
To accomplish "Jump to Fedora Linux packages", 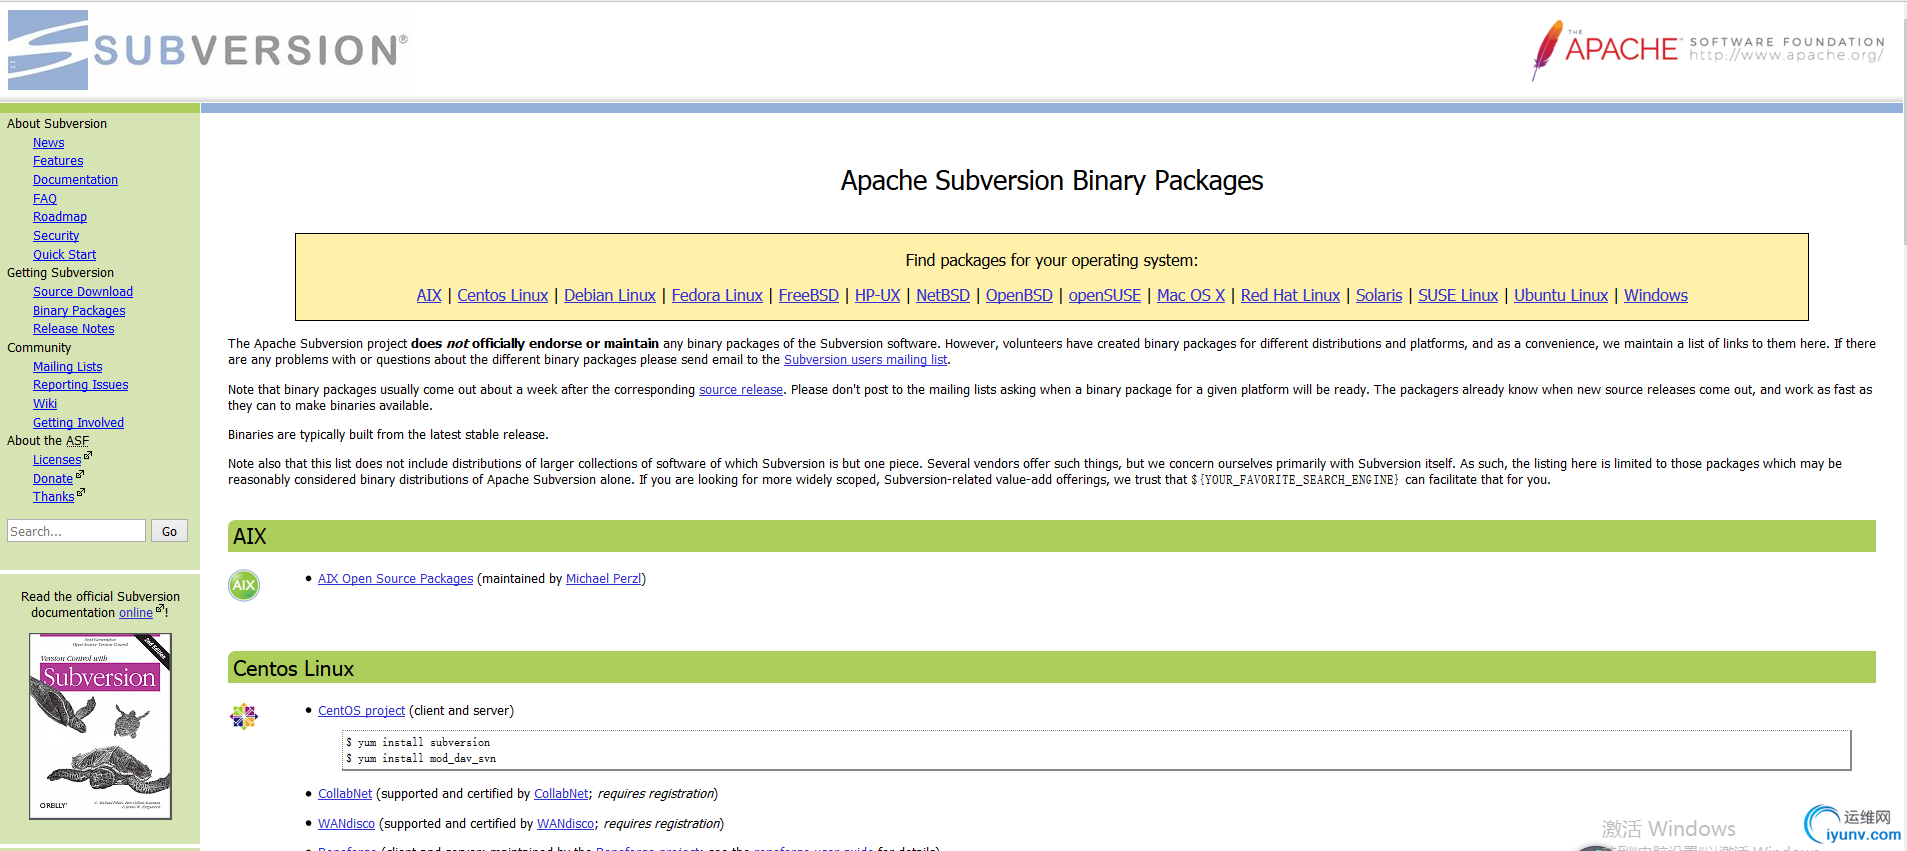I will (x=717, y=296).
